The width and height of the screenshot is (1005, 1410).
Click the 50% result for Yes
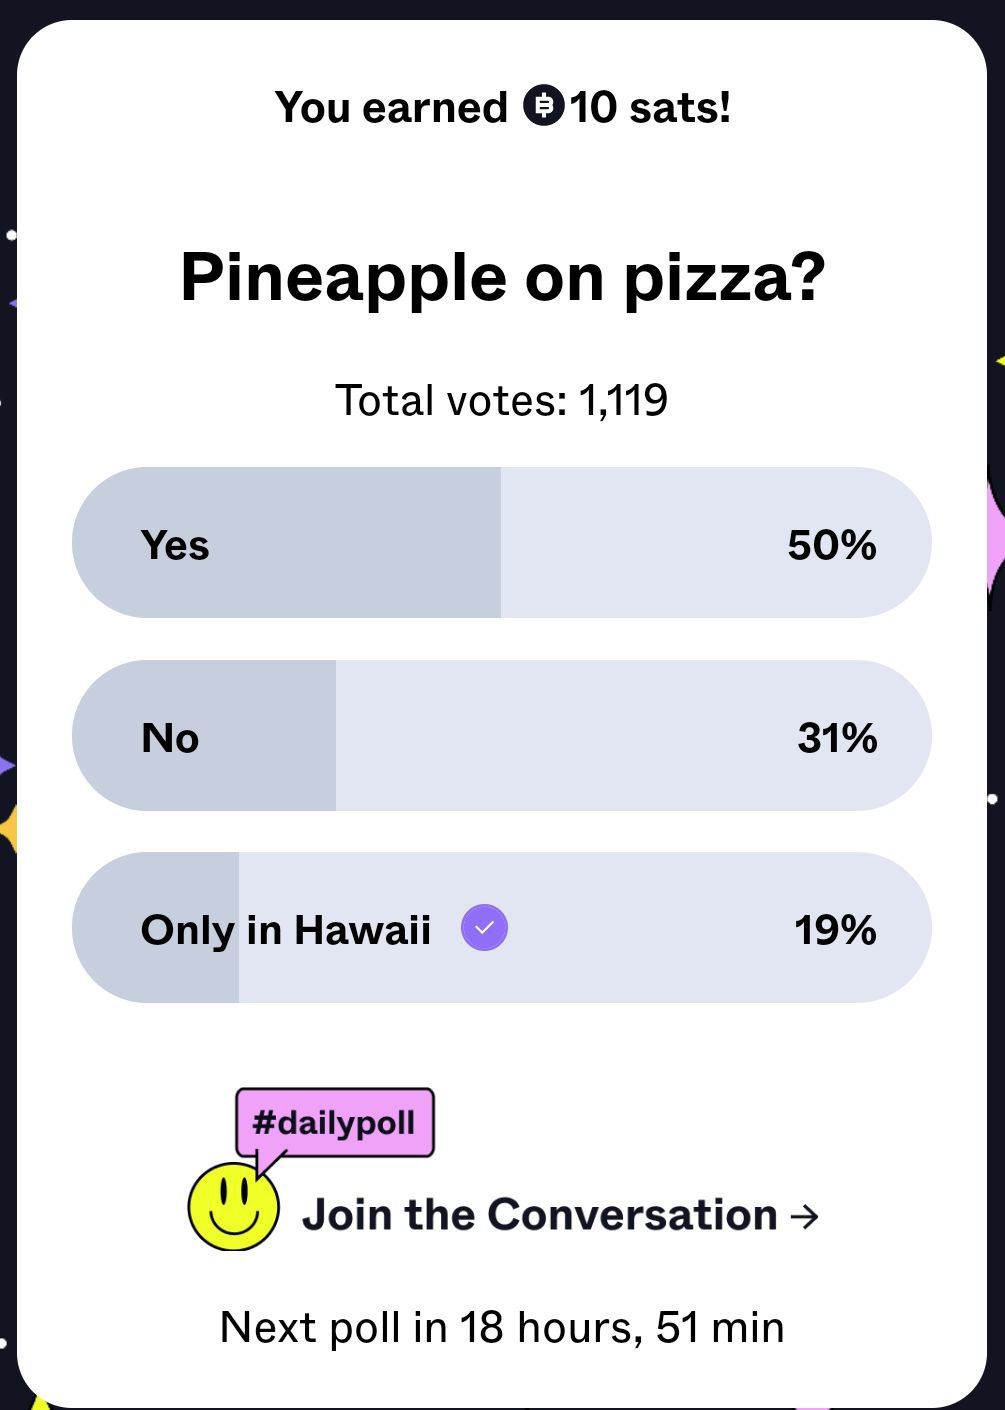click(x=831, y=545)
